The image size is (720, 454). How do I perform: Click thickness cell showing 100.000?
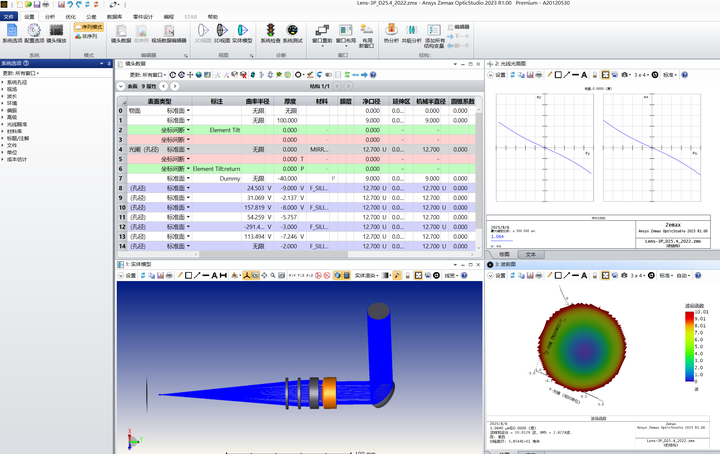click(287, 120)
